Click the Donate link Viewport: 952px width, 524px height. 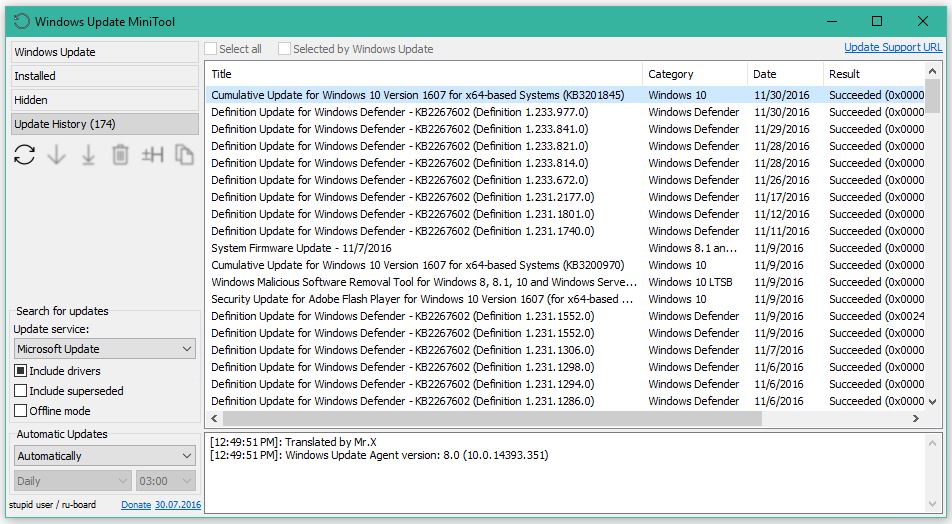pyautogui.click(x=136, y=505)
